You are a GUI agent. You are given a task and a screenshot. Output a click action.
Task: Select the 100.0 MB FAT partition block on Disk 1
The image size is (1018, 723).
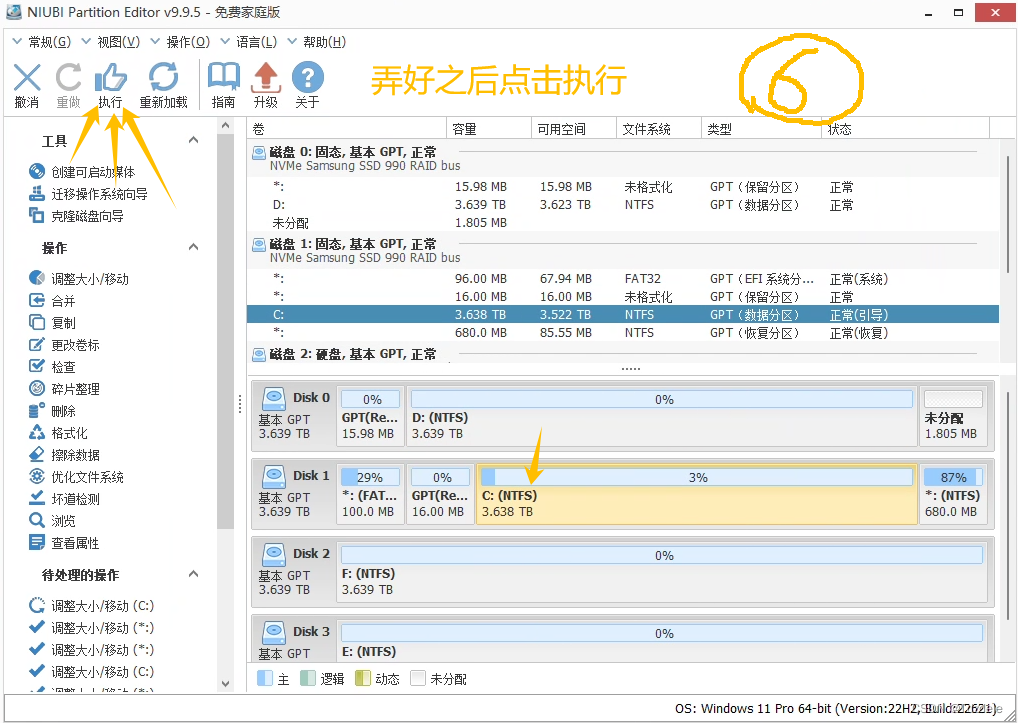tap(370, 494)
